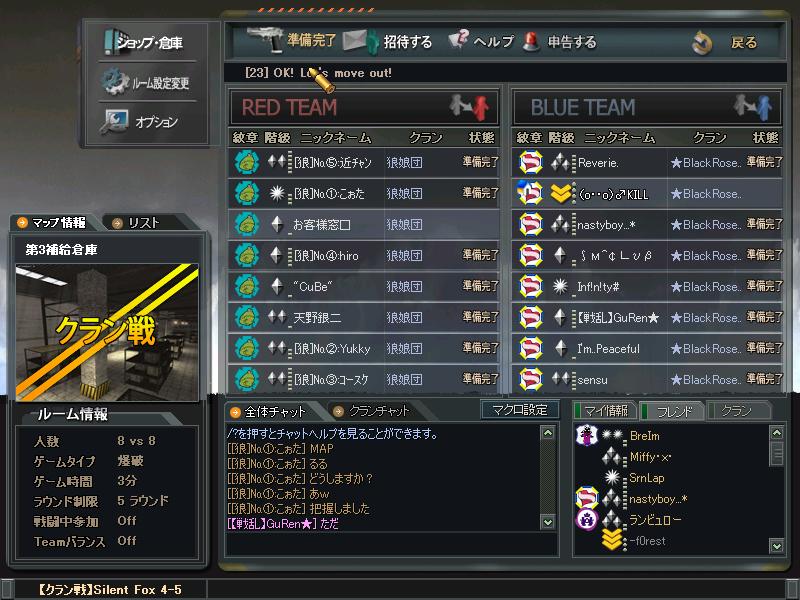Switch to リスト tab
The image size is (800, 600).
point(143,223)
